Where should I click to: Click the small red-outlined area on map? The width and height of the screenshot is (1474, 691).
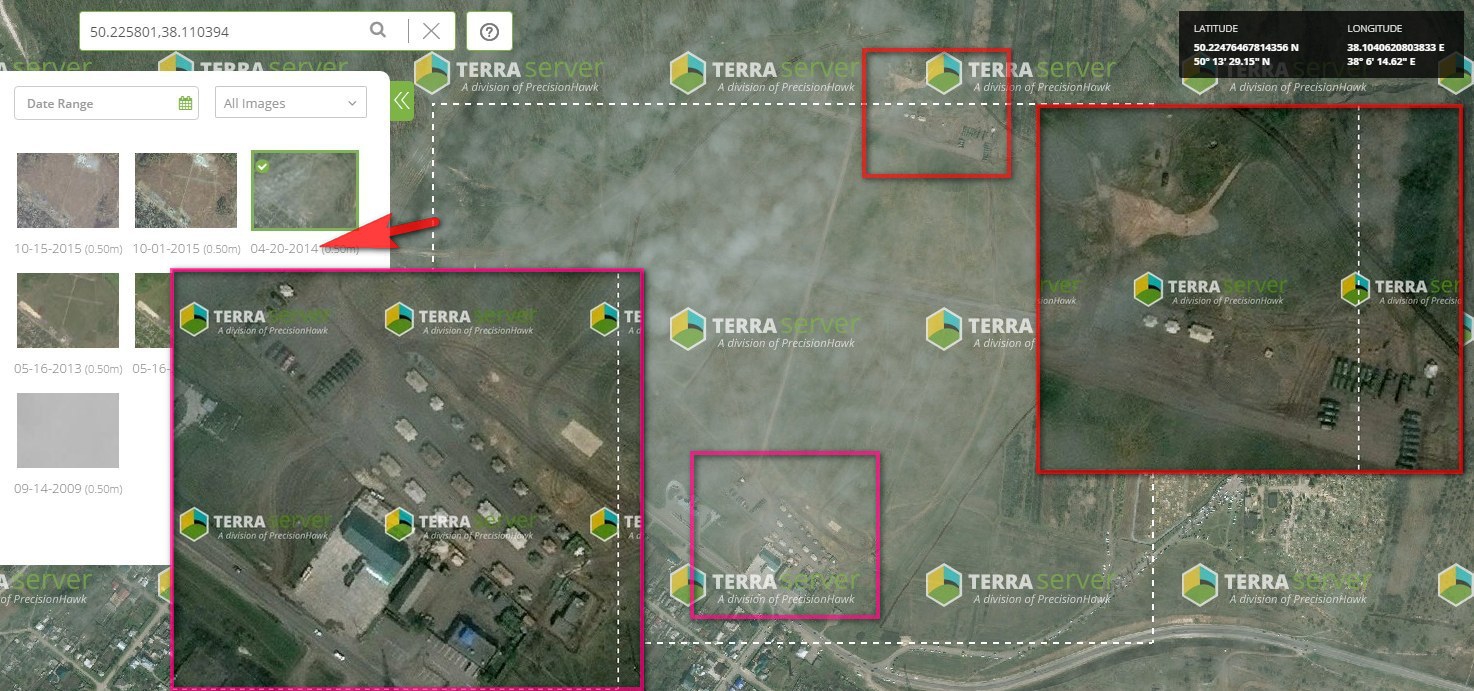(936, 113)
